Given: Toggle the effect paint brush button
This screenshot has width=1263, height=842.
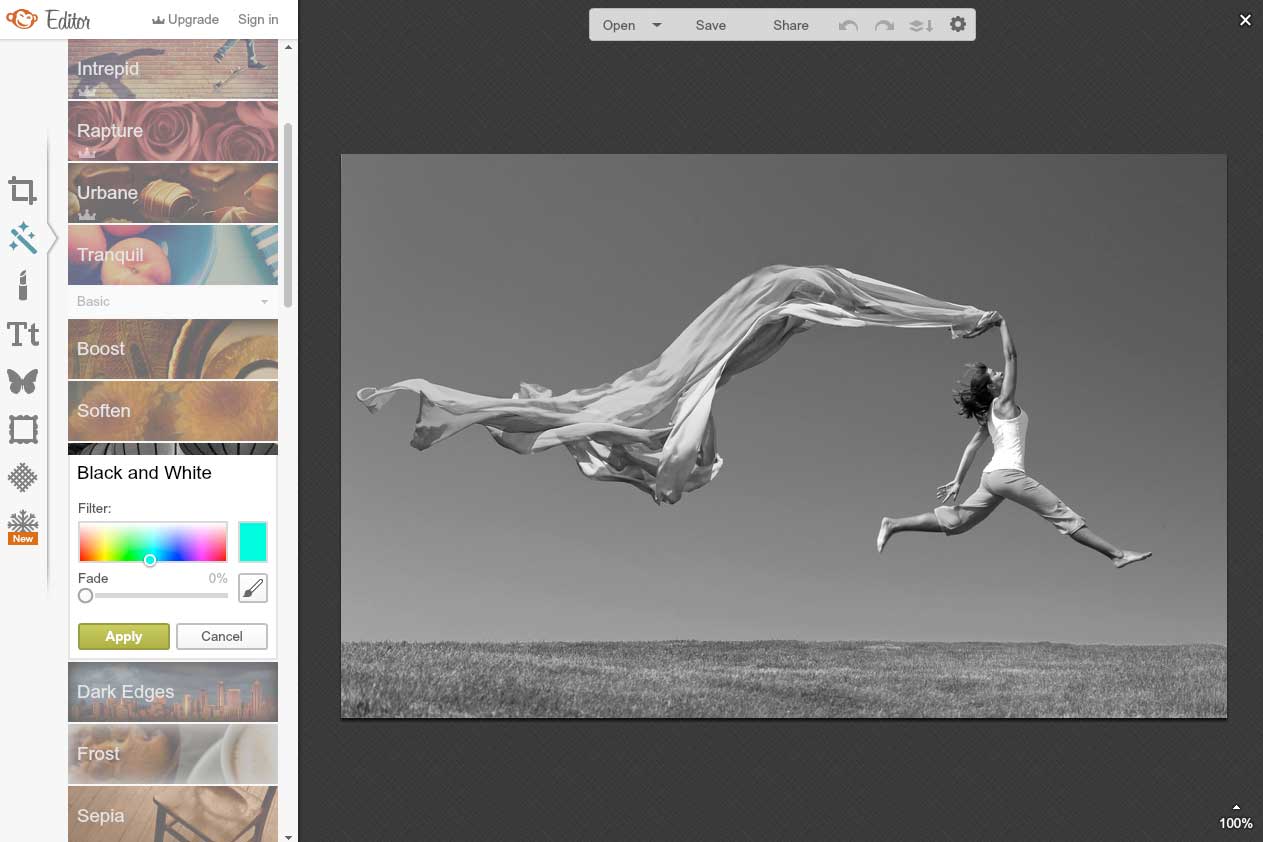Looking at the screenshot, I should click(253, 588).
